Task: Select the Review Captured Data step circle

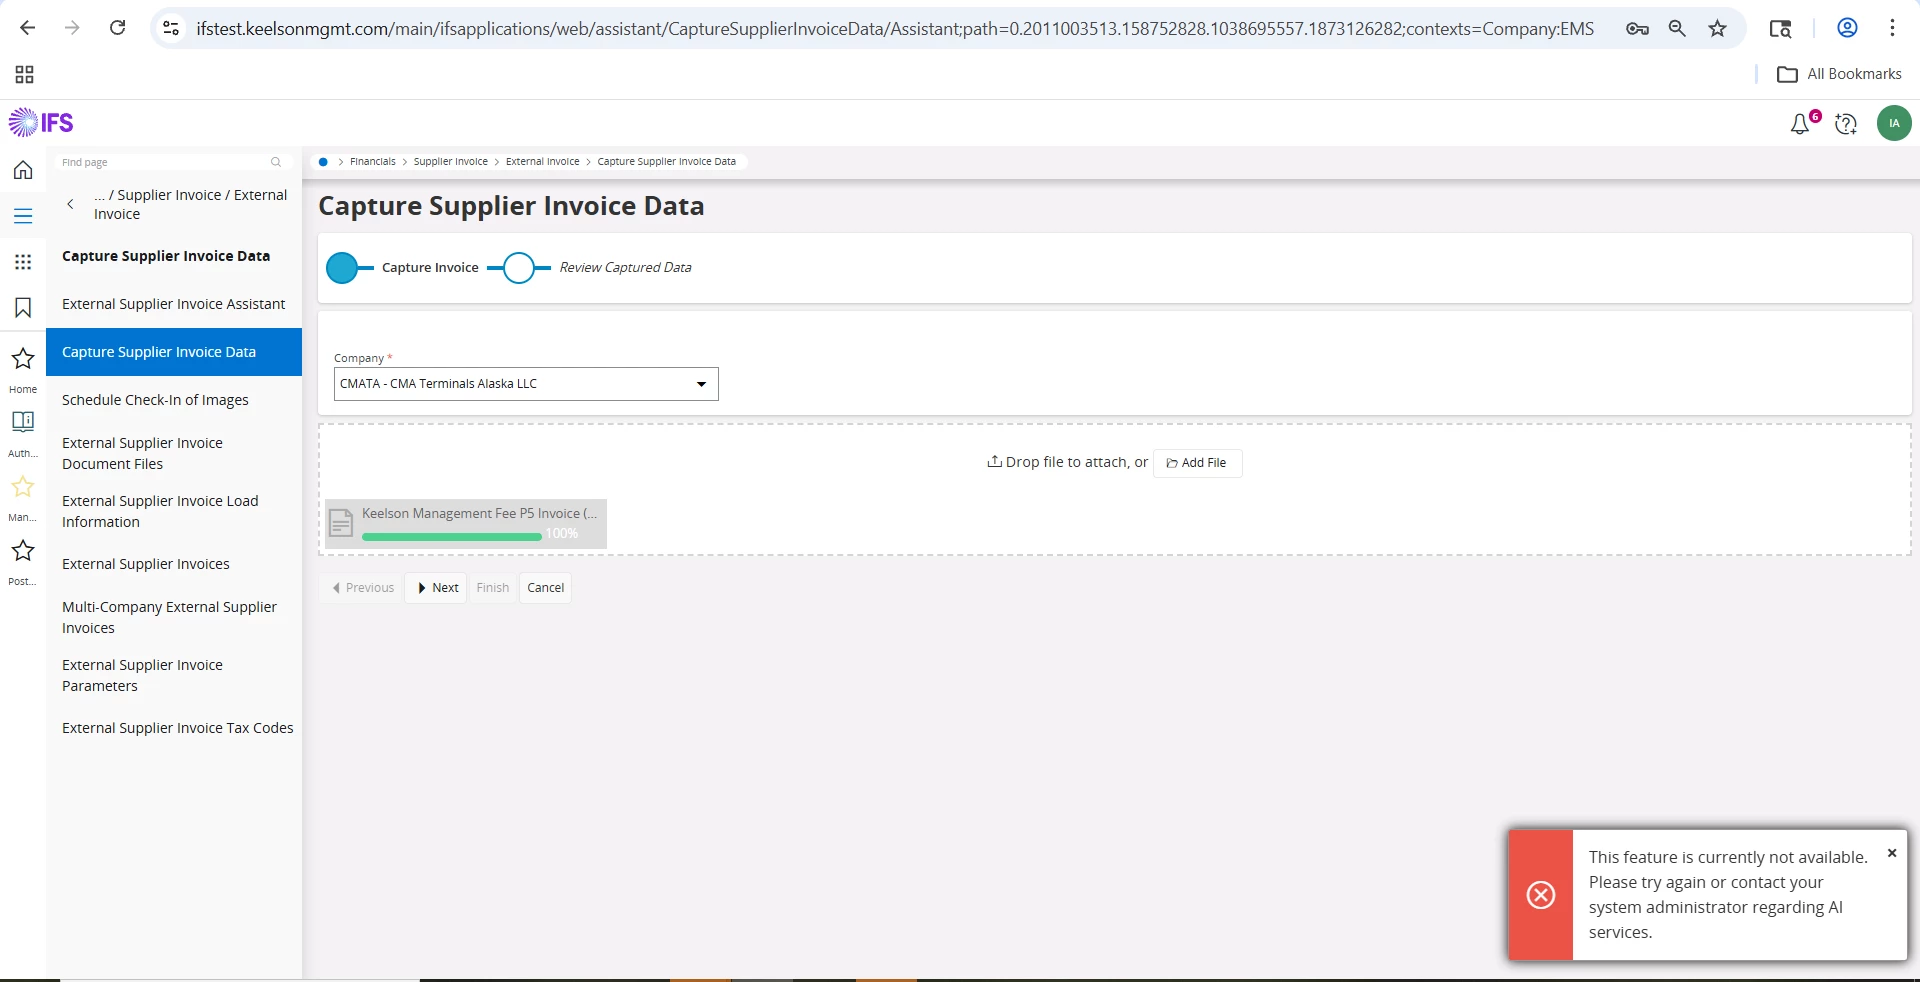Action: click(x=518, y=268)
